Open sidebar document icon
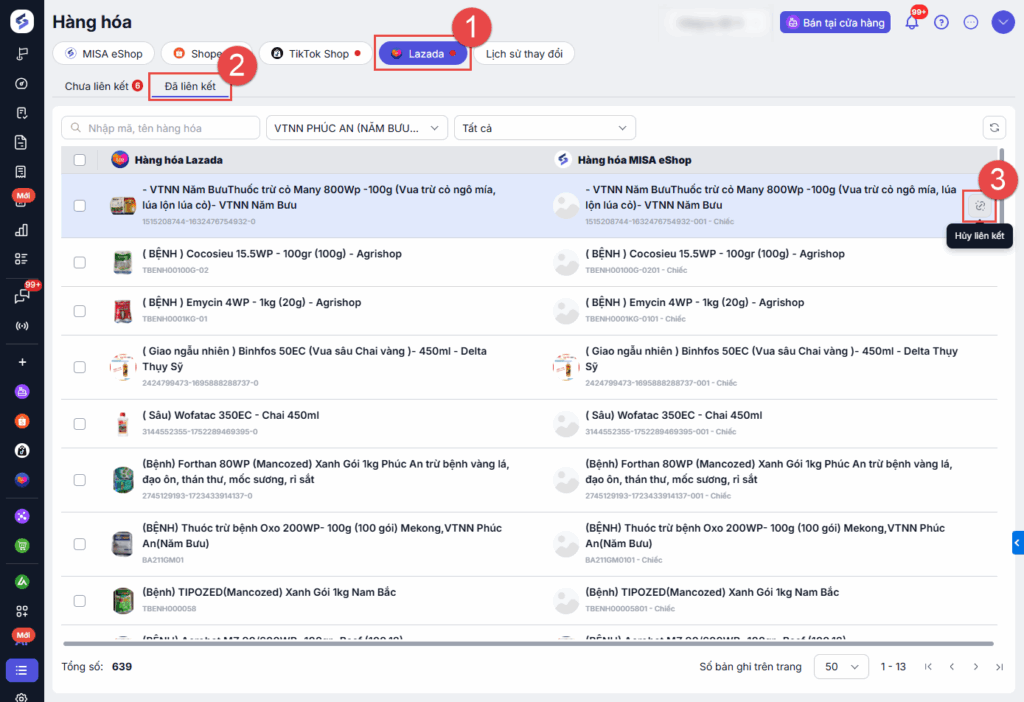The image size is (1024, 702). tap(22, 142)
